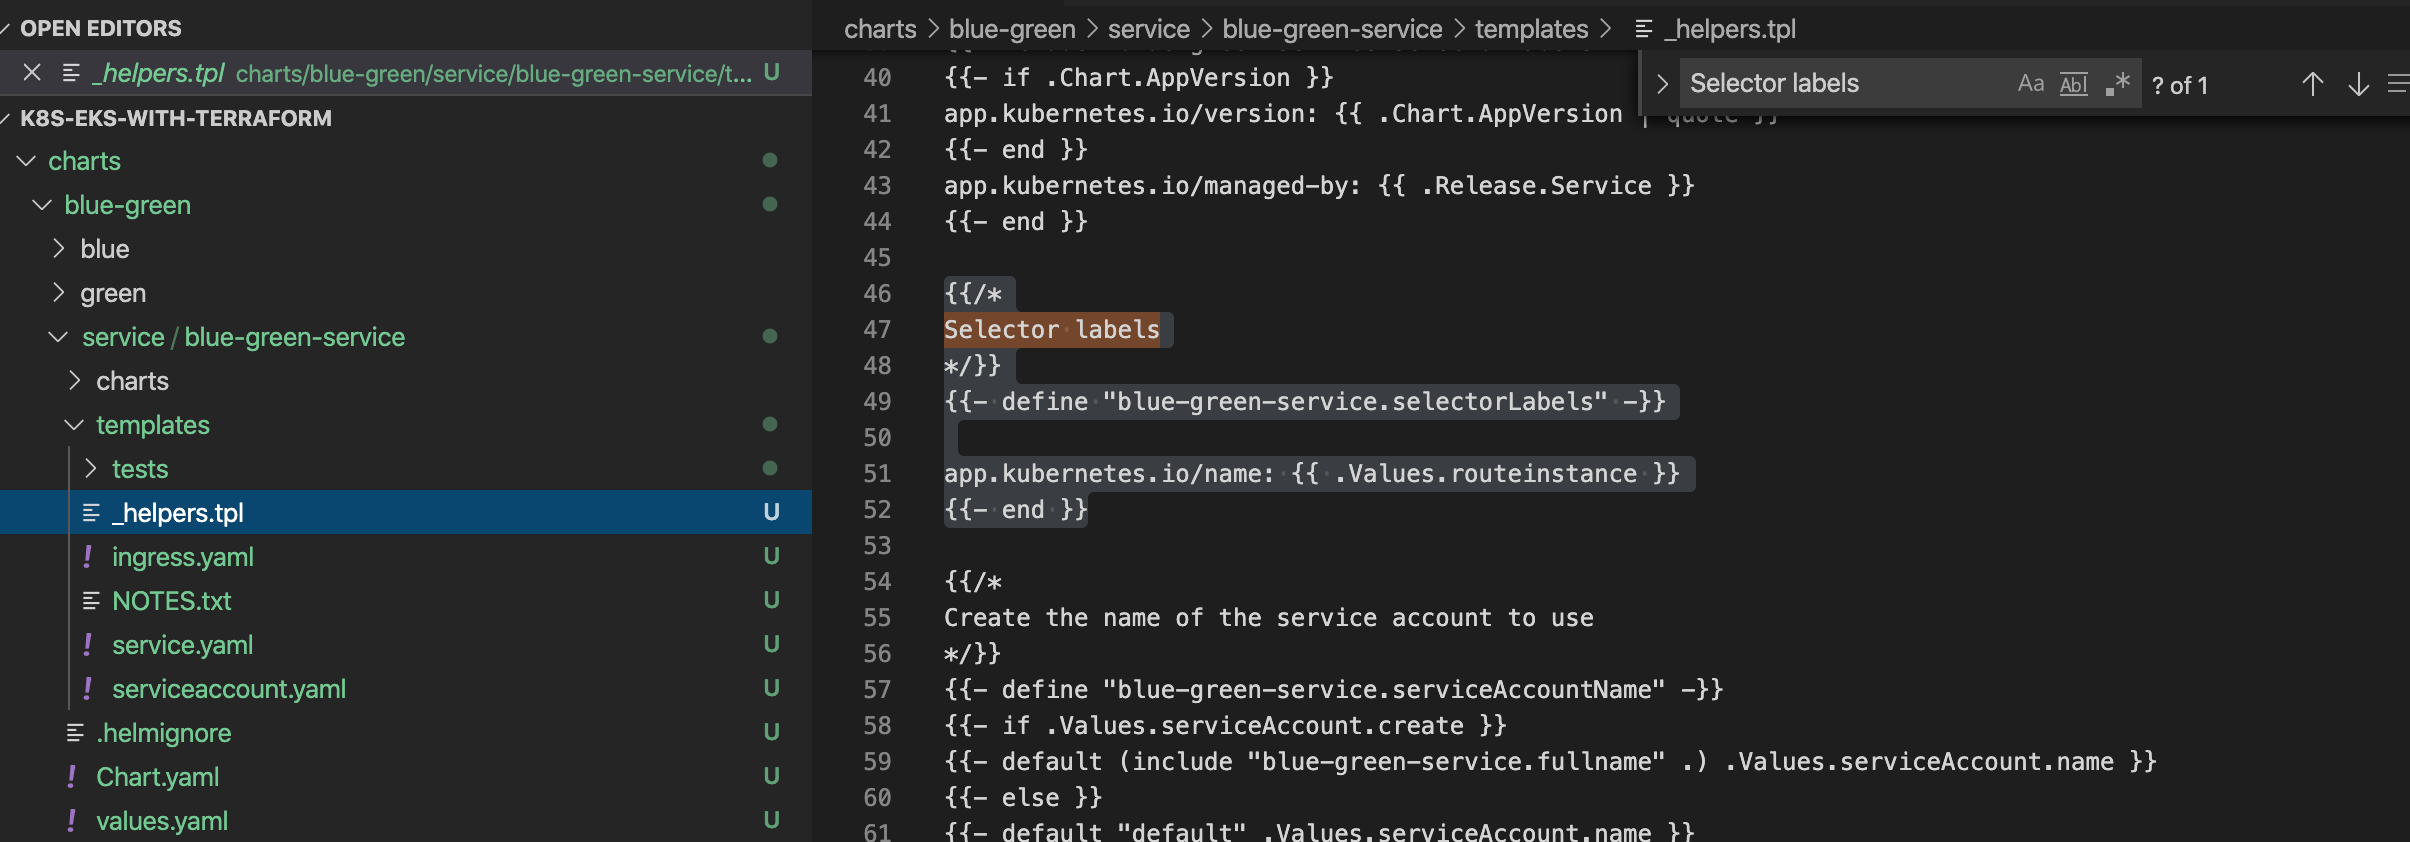Go to previous match arrow
2410x842 pixels.
(x=2312, y=85)
